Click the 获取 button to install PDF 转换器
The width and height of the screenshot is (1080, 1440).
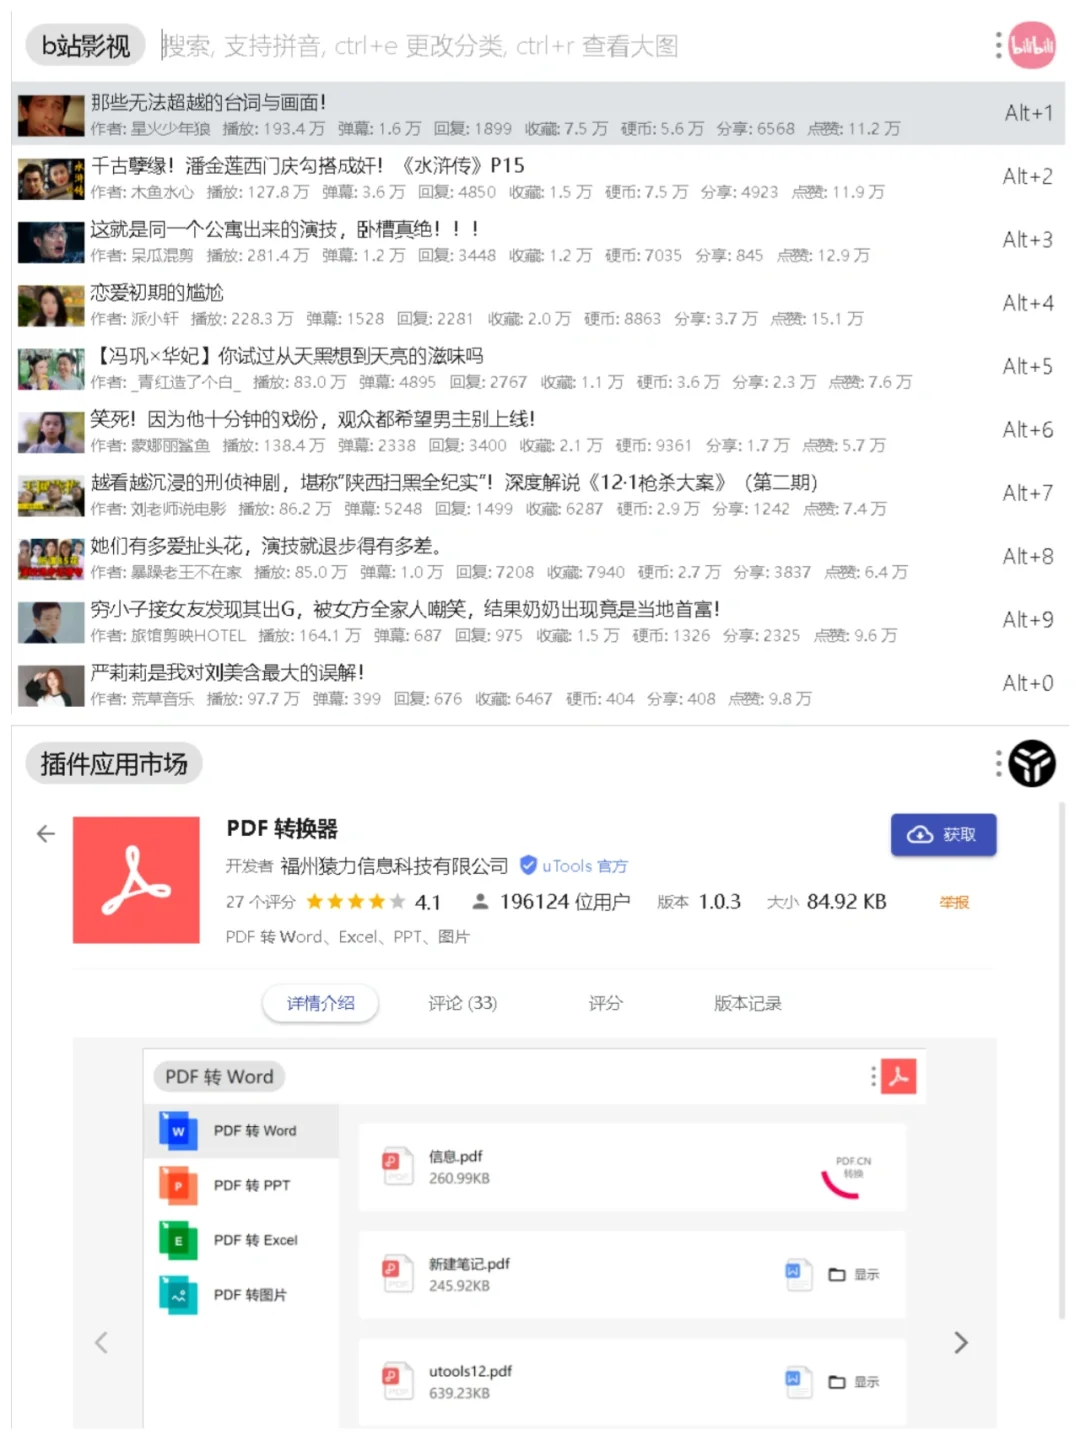[943, 834]
